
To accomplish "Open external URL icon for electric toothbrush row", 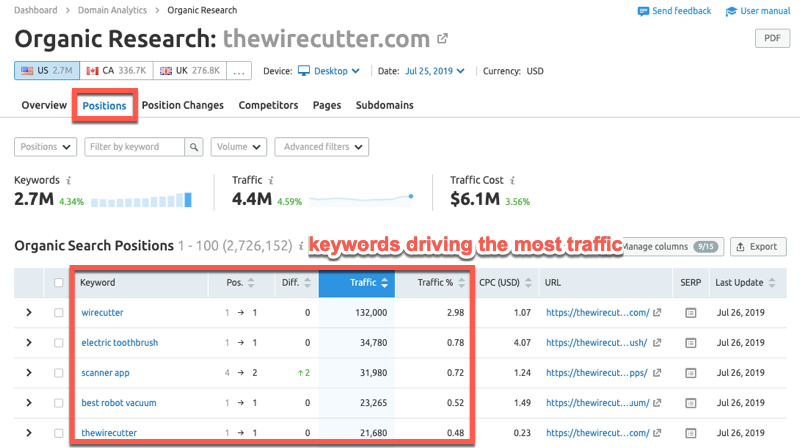I will pyautogui.click(x=656, y=343).
